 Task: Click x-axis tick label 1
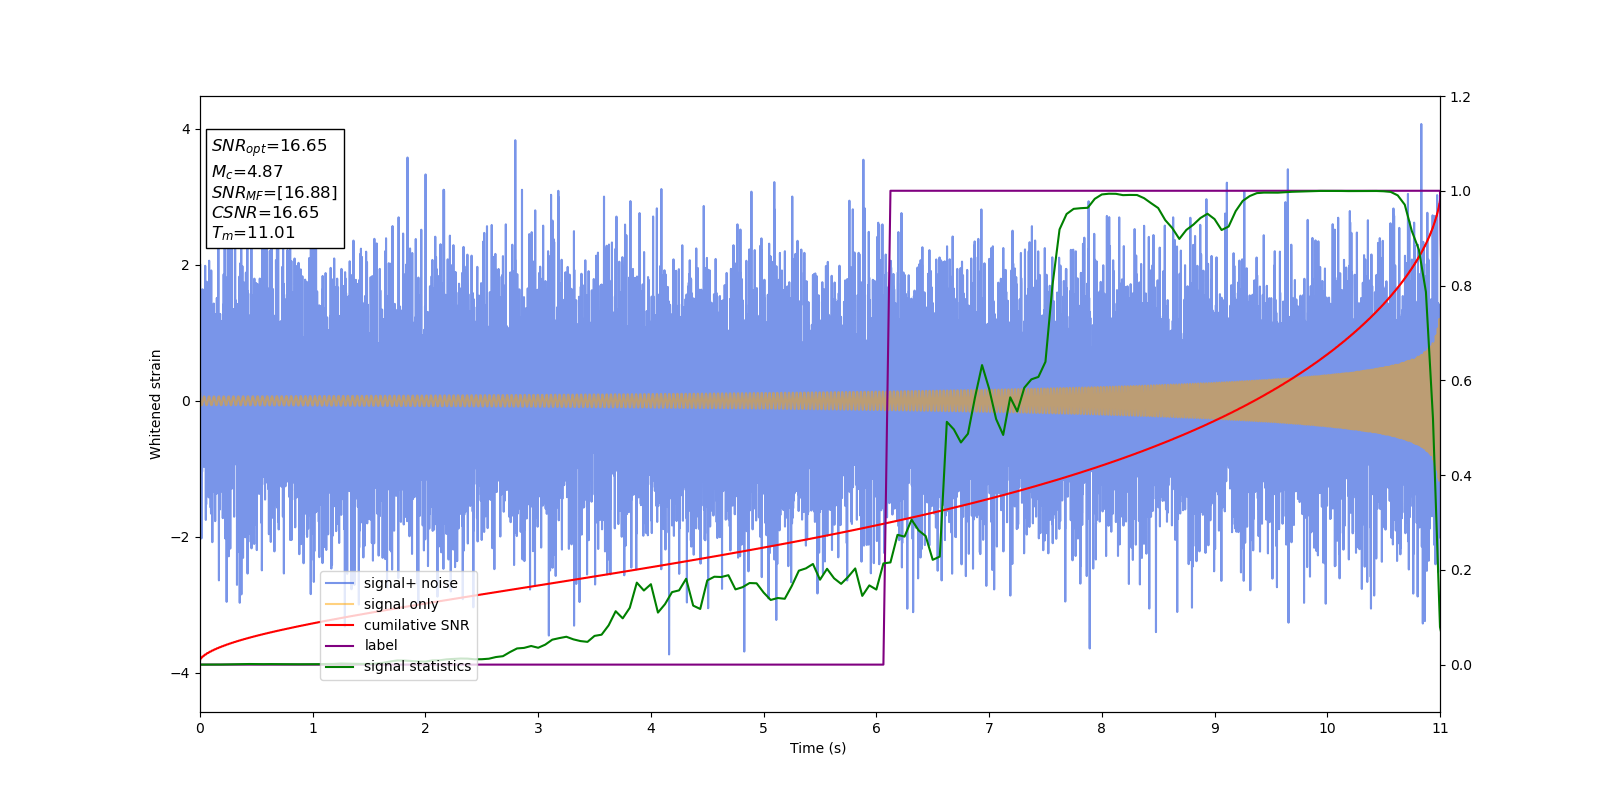pyautogui.click(x=313, y=728)
